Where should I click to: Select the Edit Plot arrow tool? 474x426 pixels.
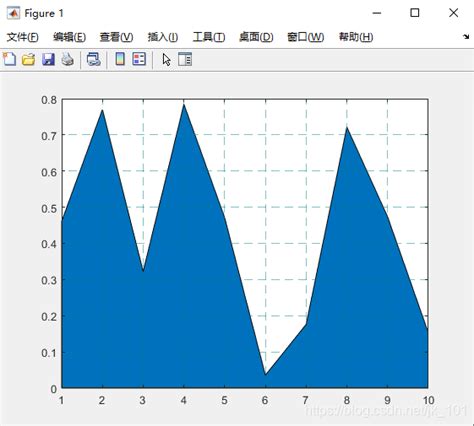[166, 60]
